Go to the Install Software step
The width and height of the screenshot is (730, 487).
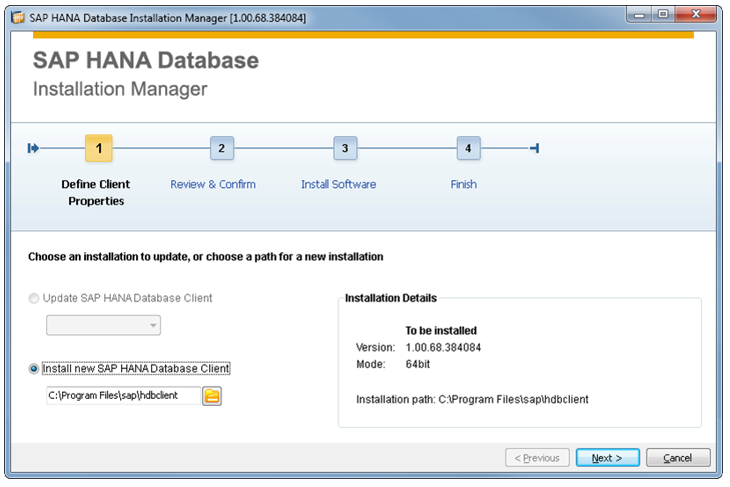(338, 184)
